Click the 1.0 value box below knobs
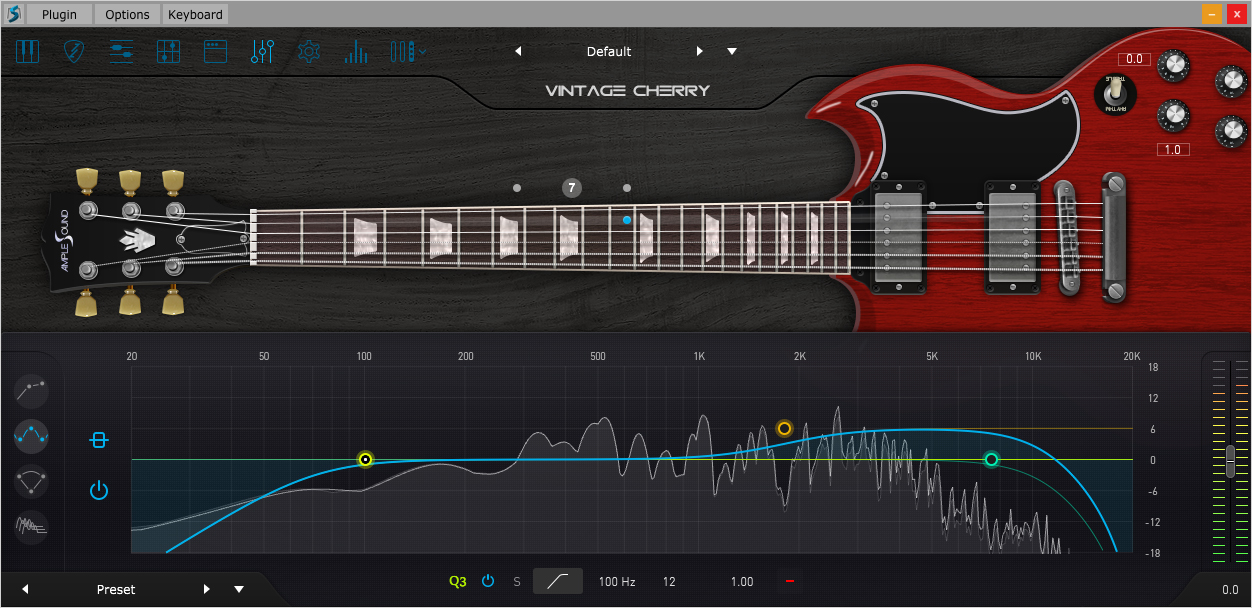The image size is (1252, 608). [1174, 150]
